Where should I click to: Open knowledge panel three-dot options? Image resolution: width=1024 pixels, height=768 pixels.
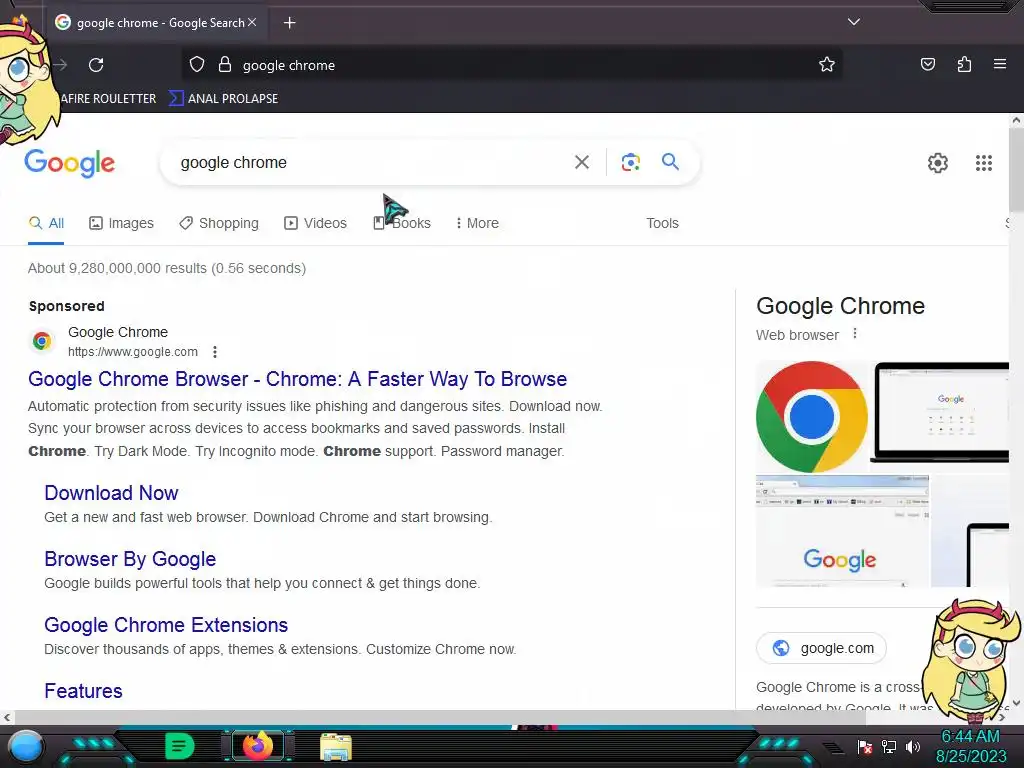(x=854, y=334)
